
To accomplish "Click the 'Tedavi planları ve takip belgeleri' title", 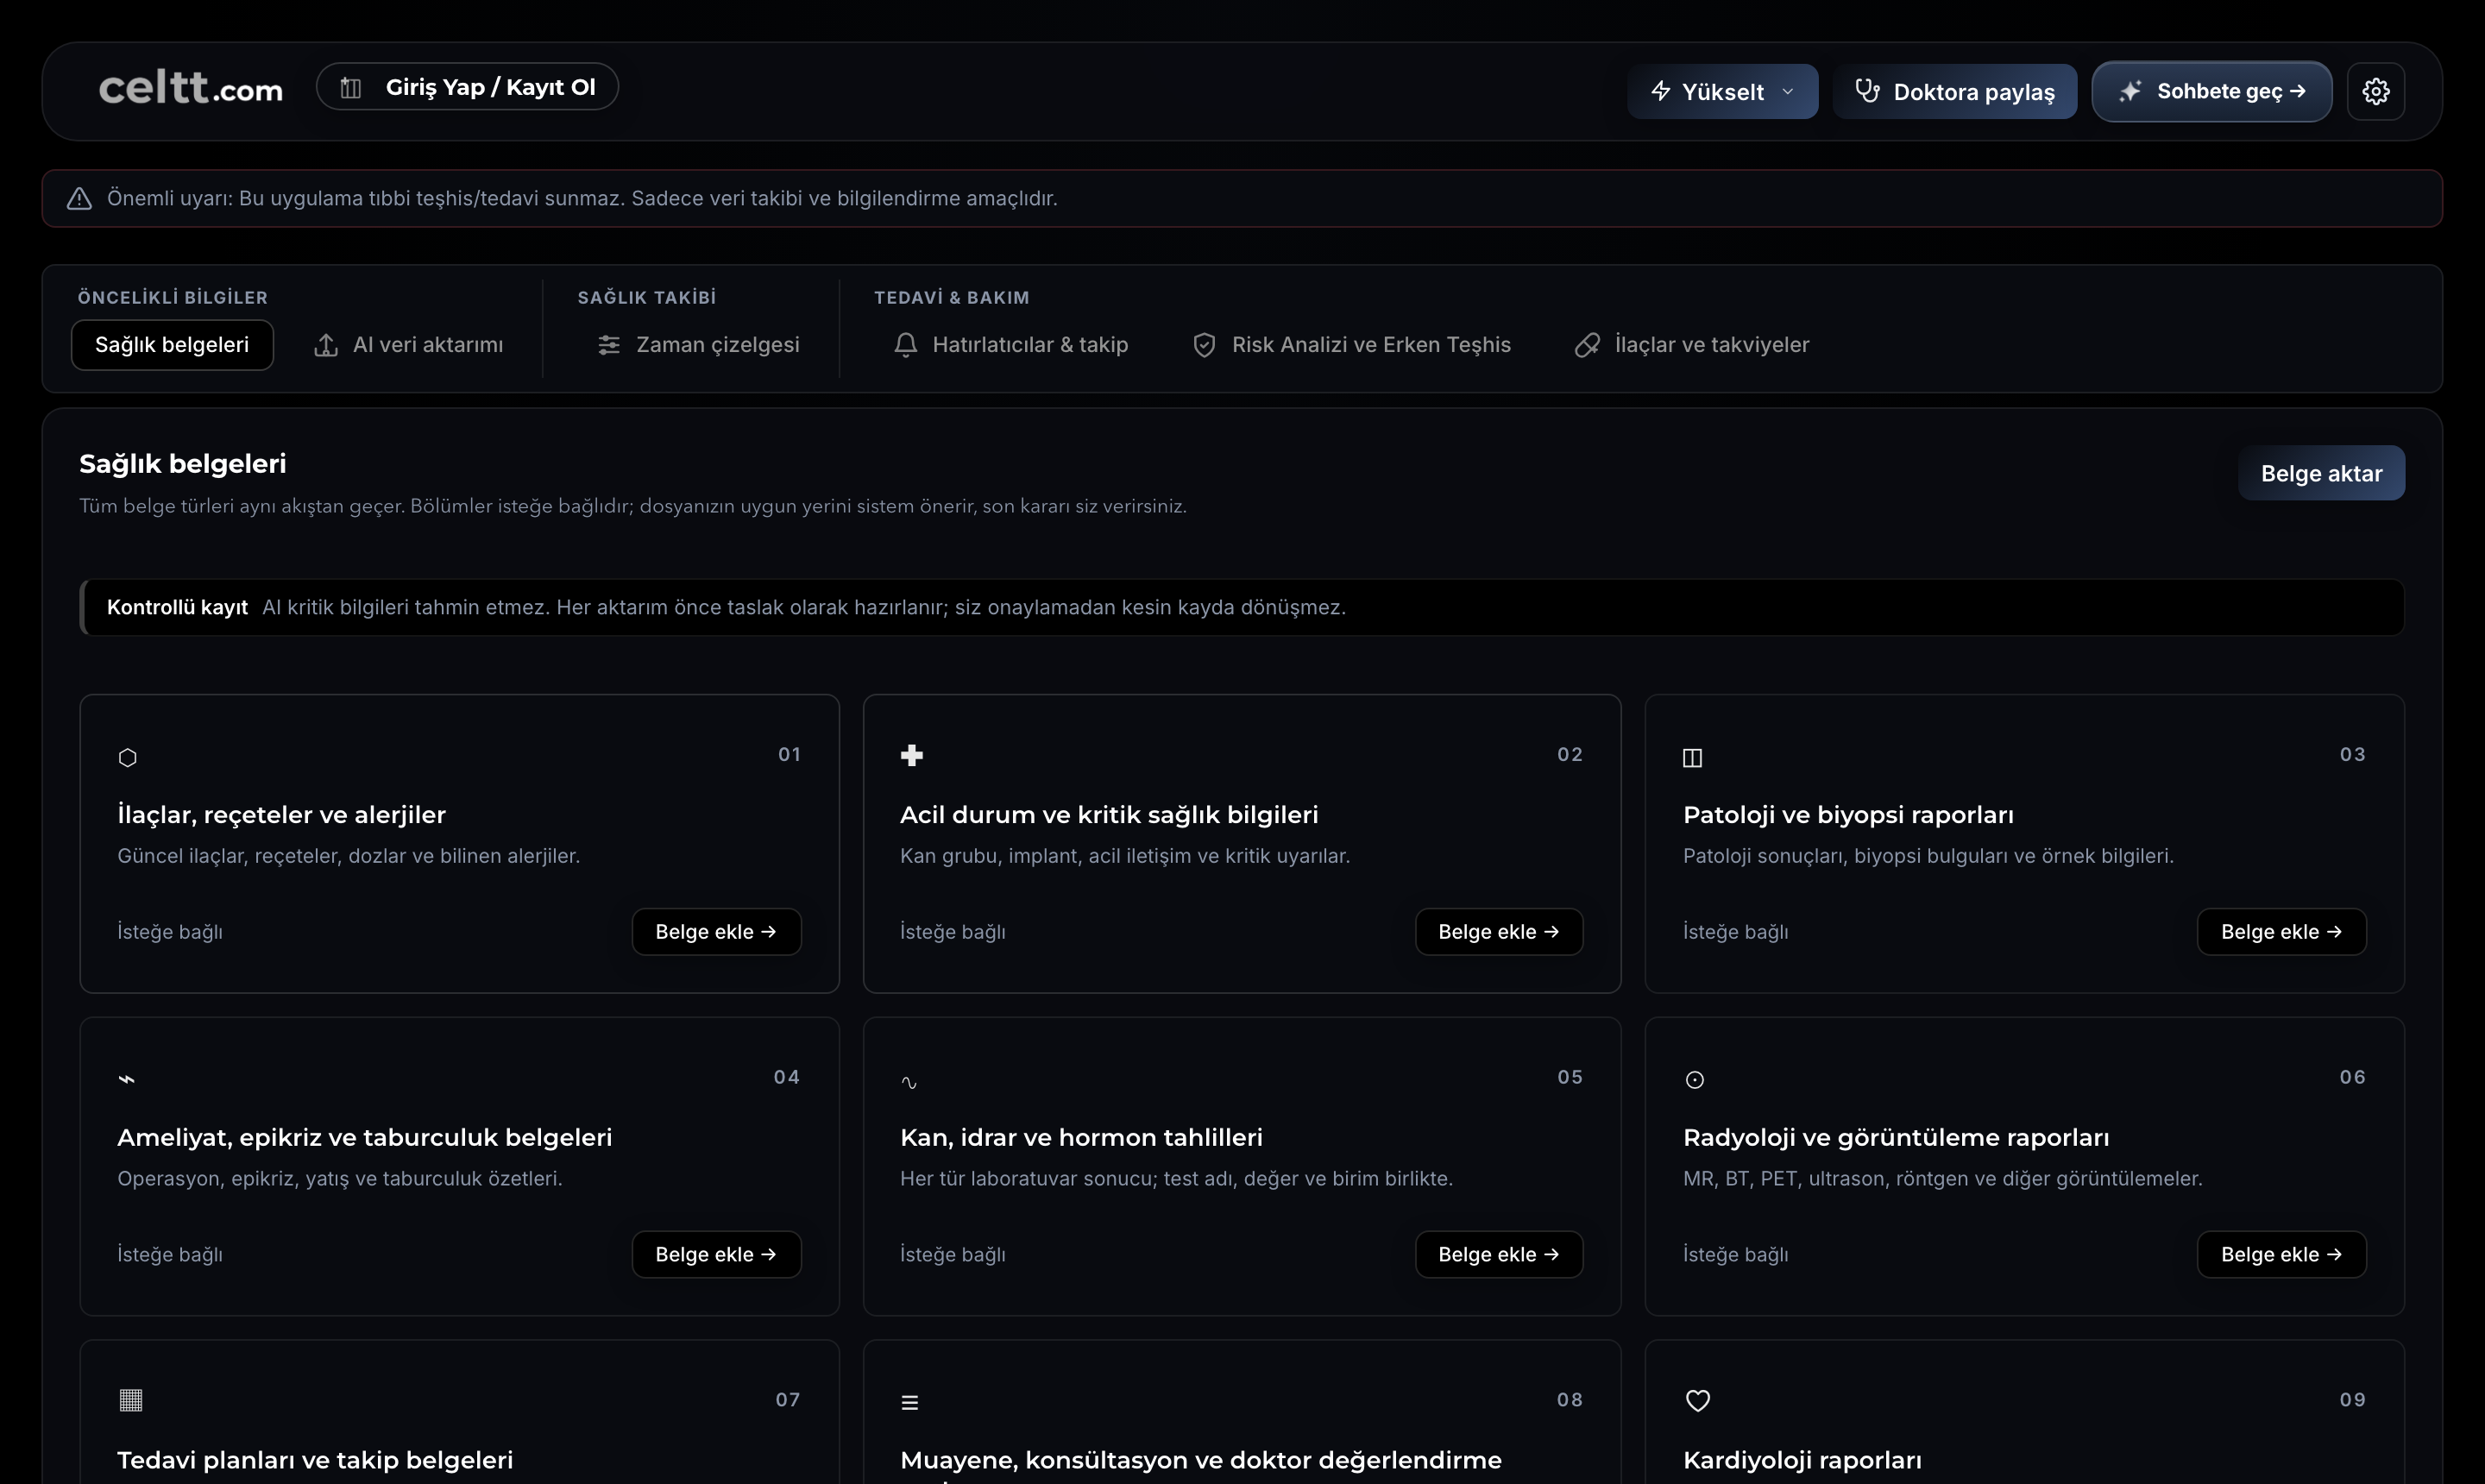I will (x=315, y=1460).
